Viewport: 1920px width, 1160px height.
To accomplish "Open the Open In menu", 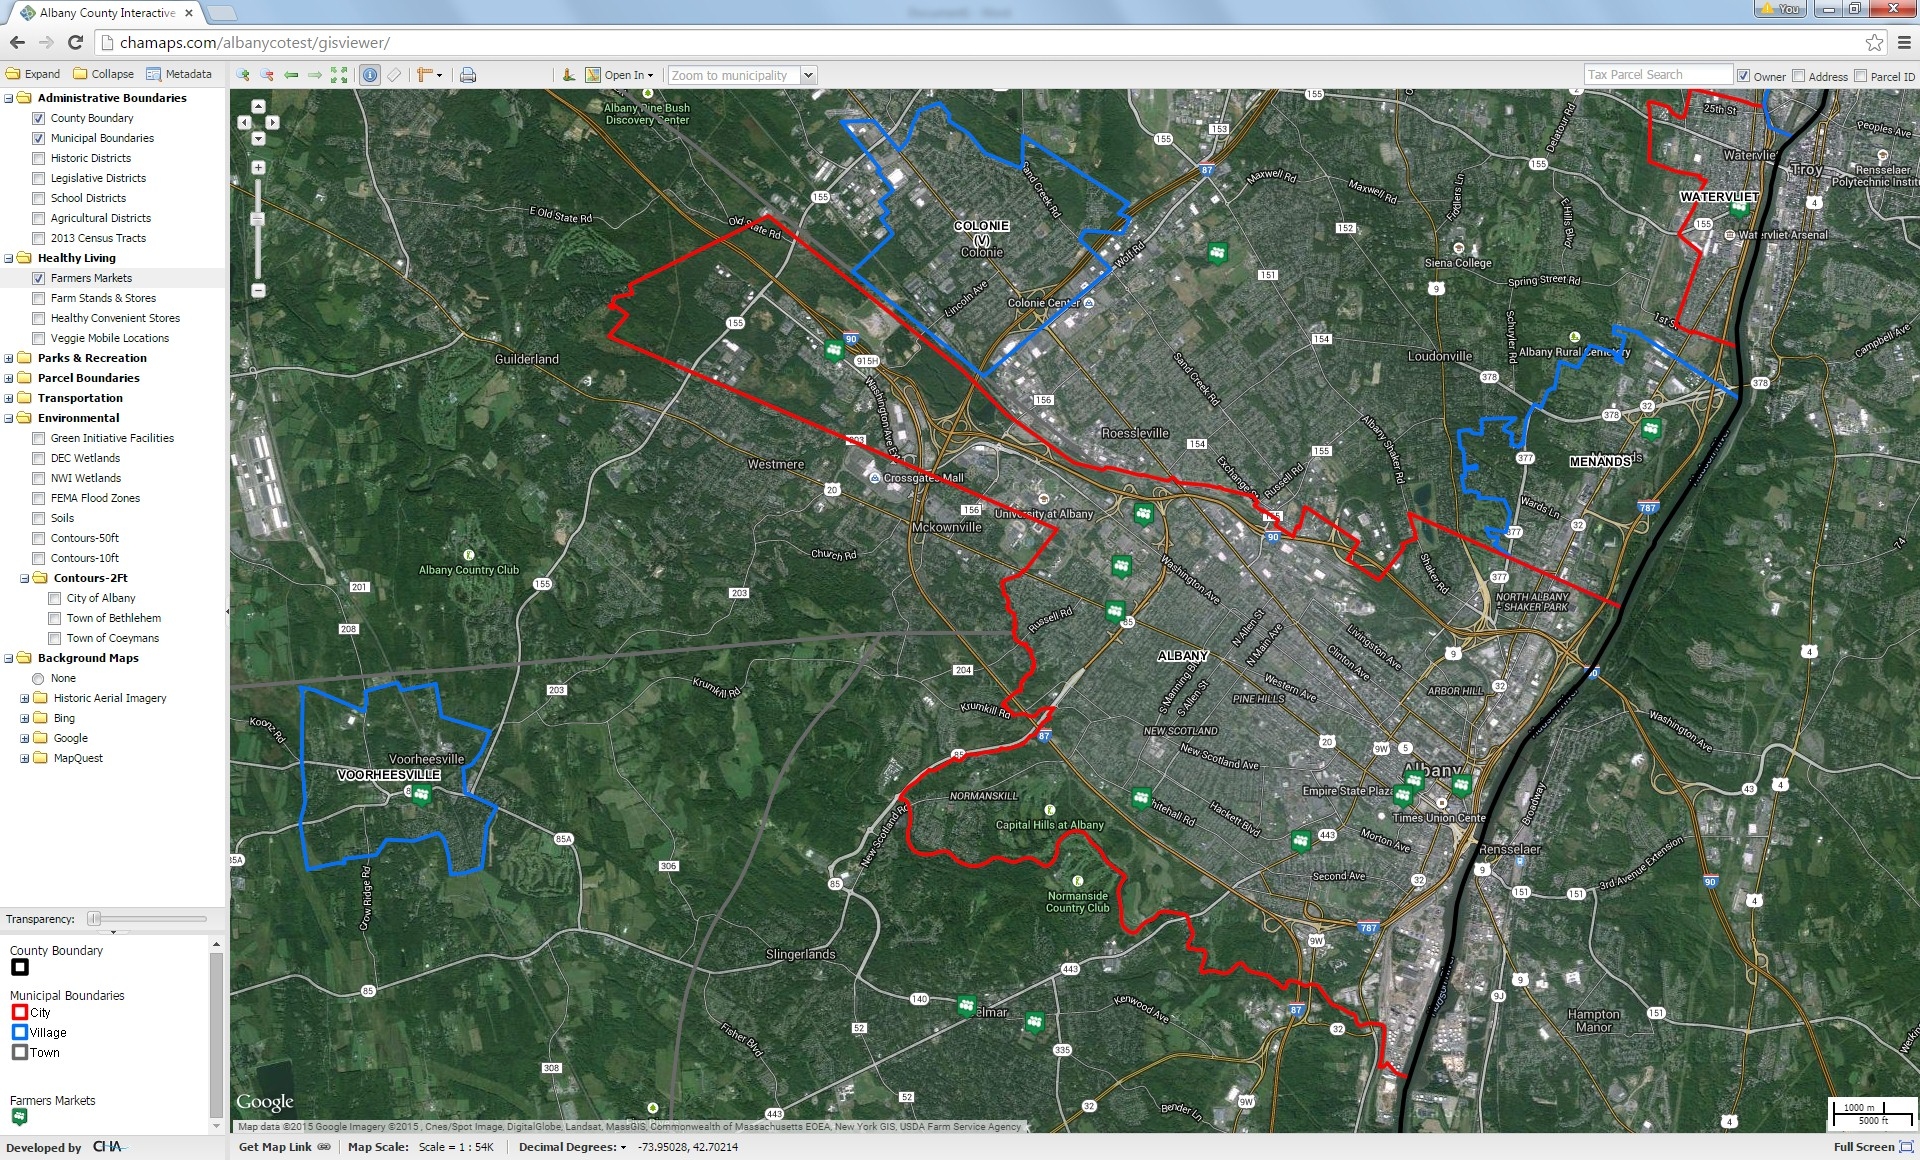I will click(628, 75).
